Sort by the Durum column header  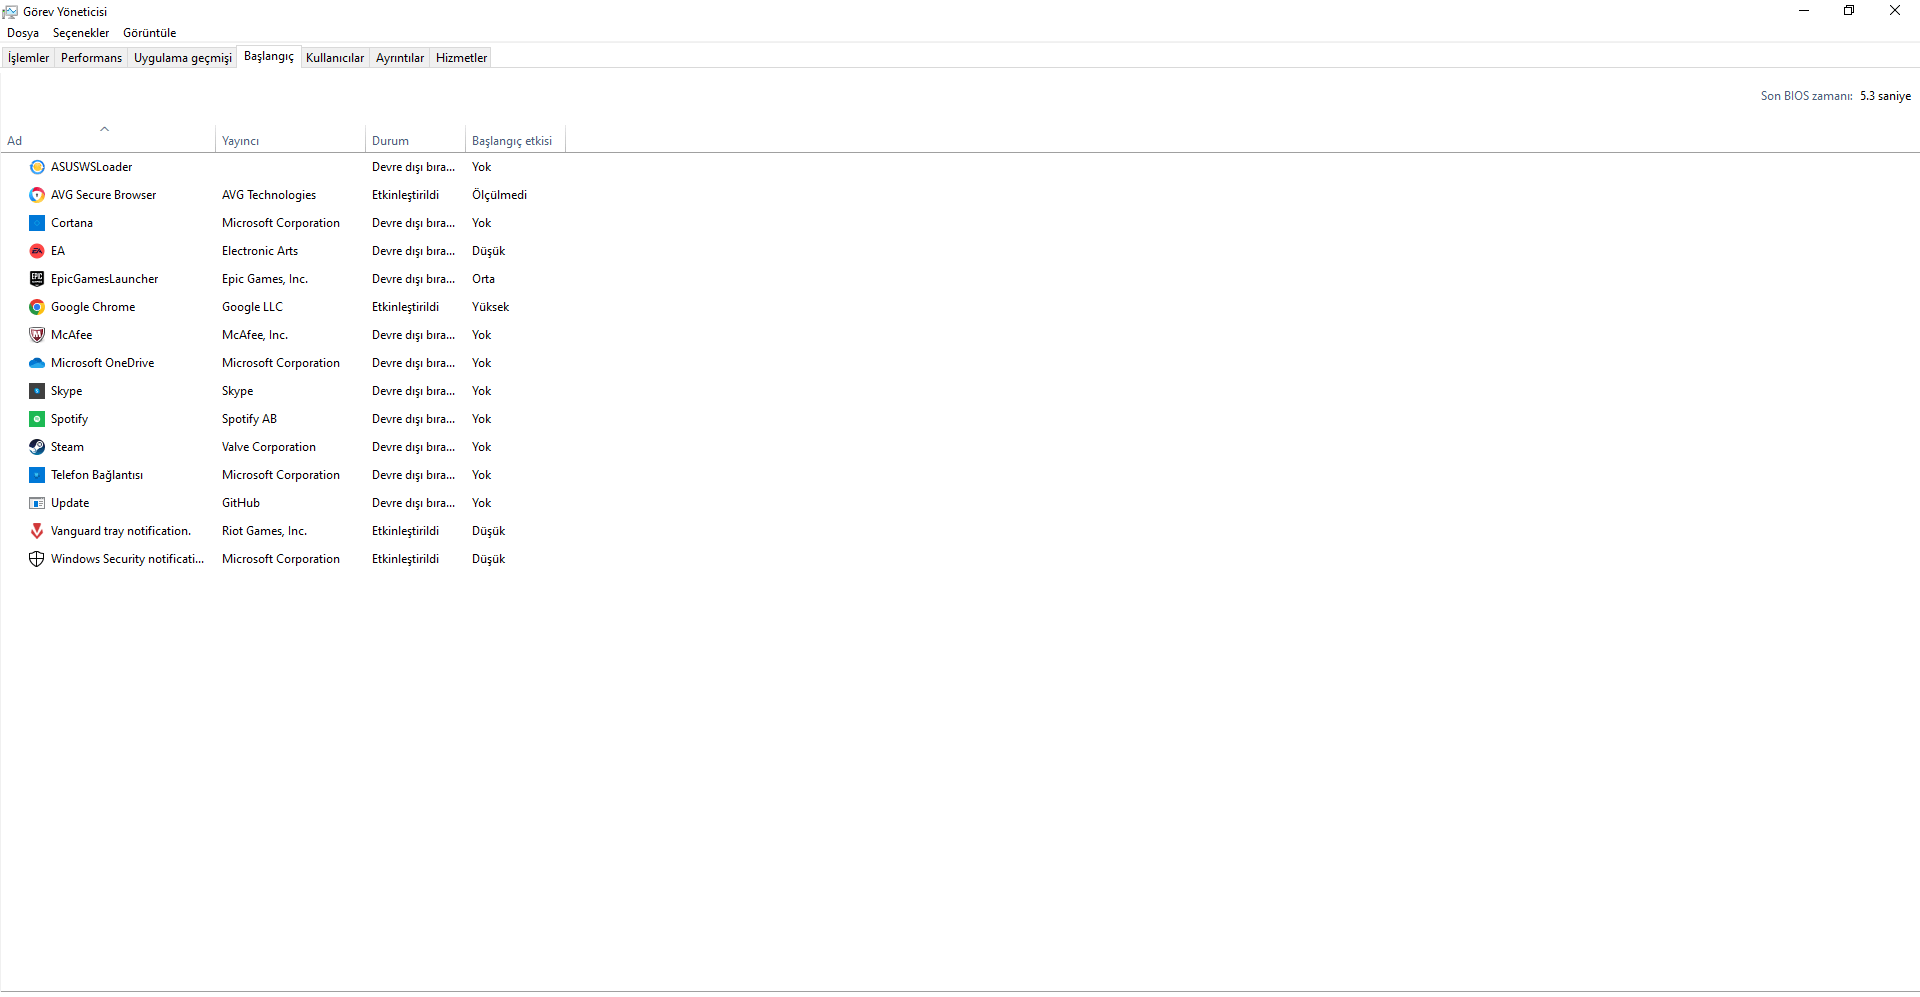(415, 141)
